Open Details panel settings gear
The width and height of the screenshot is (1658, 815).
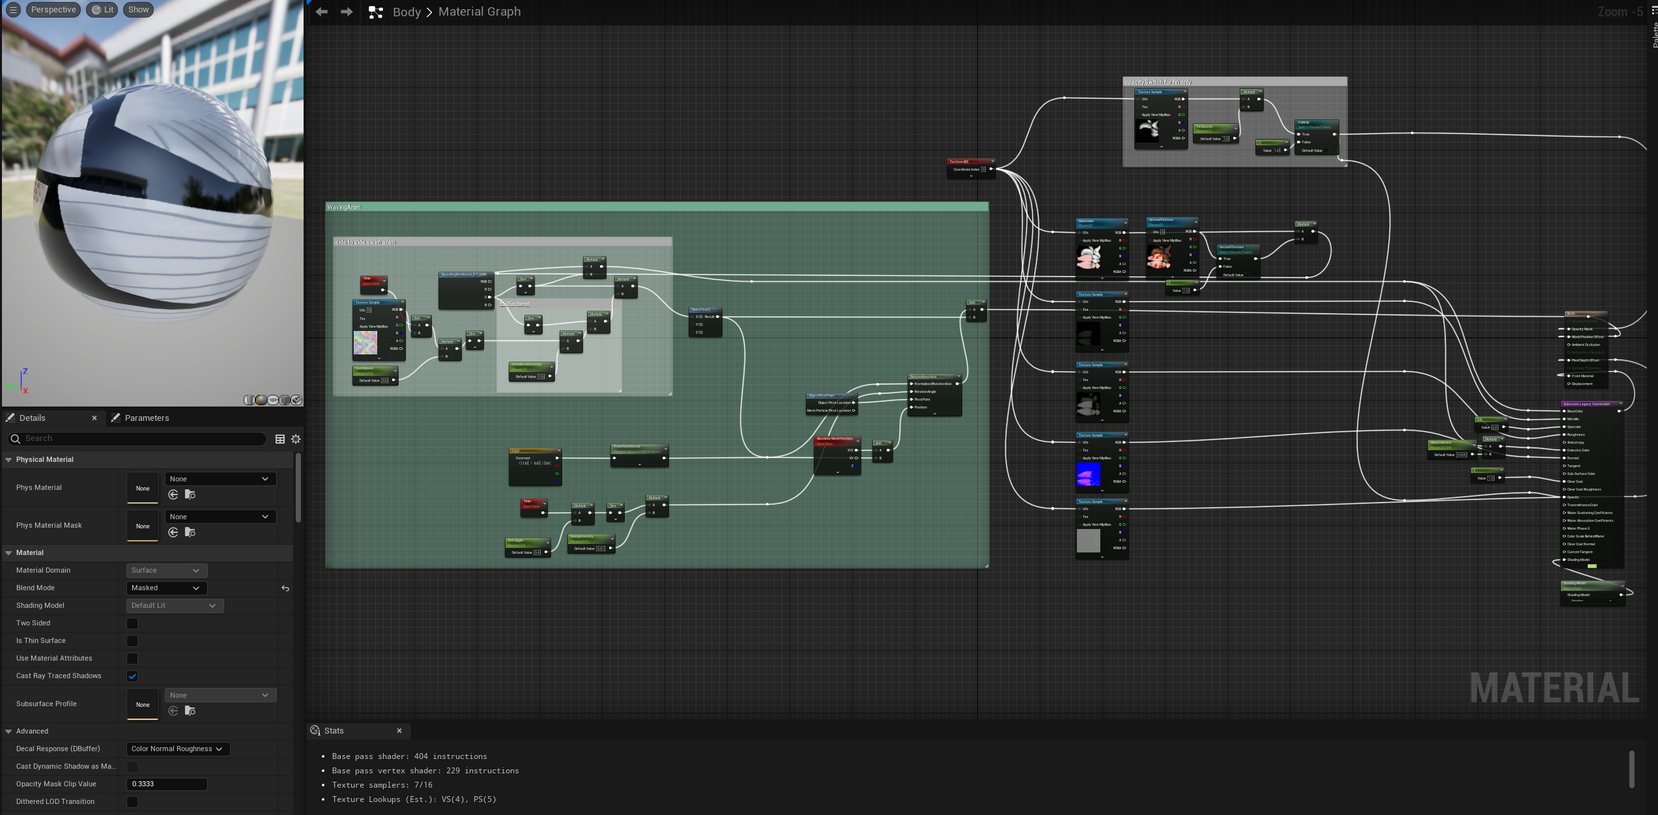click(295, 439)
